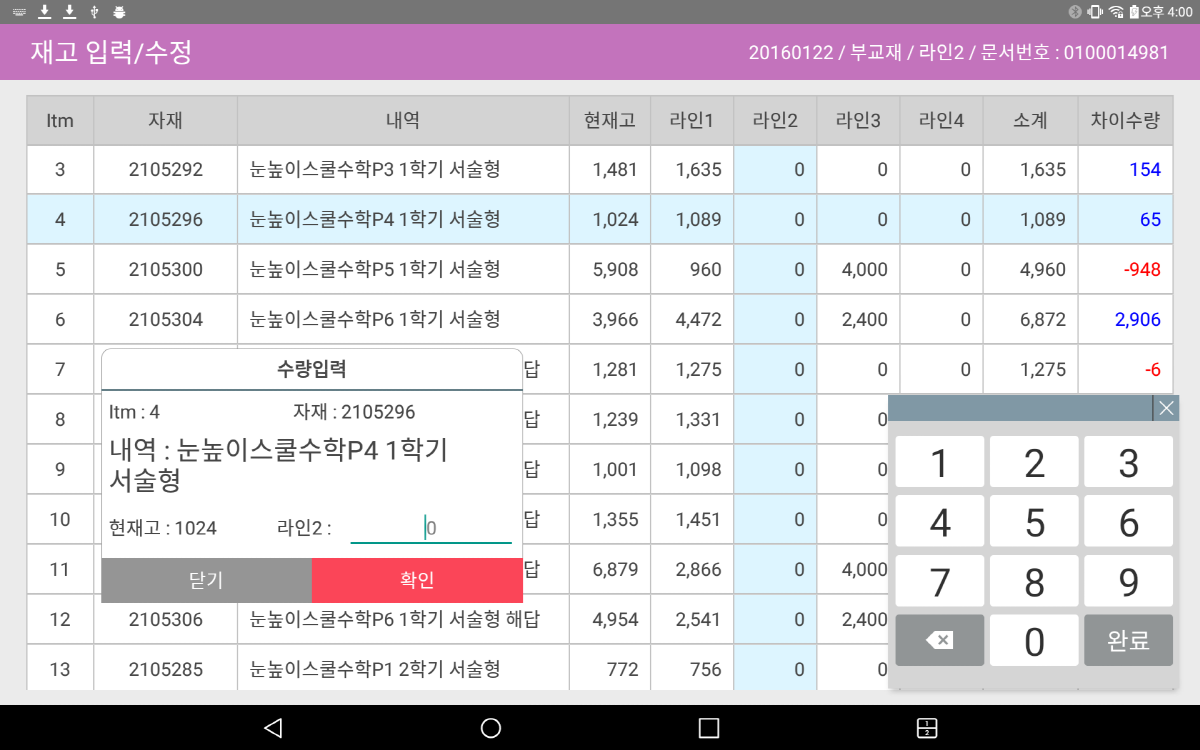The width and height of the screenshot is (1200, 750).
Task: Click difference value -948
Action: pyautogui.click(x=1142, y=270)
